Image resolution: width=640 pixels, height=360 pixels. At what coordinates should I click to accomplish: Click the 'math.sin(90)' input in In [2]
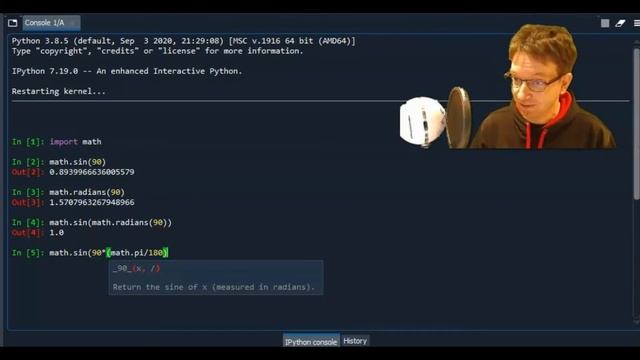78,162
